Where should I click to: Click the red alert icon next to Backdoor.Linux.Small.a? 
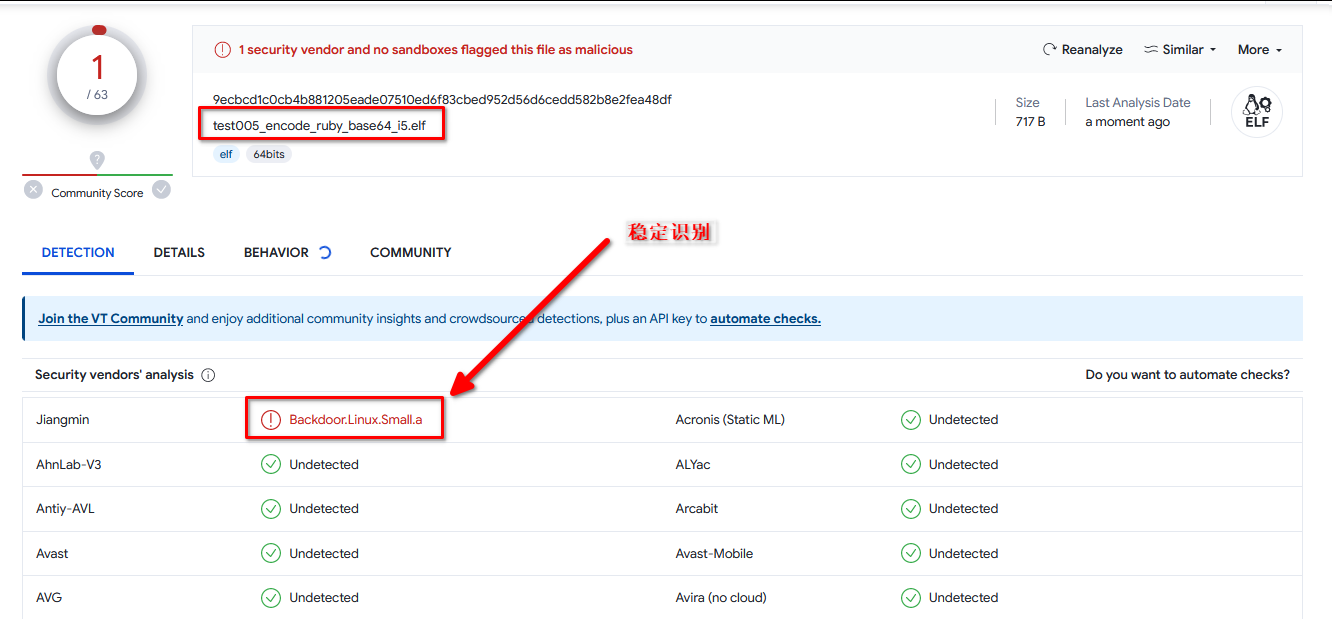[x=270, y=420]
